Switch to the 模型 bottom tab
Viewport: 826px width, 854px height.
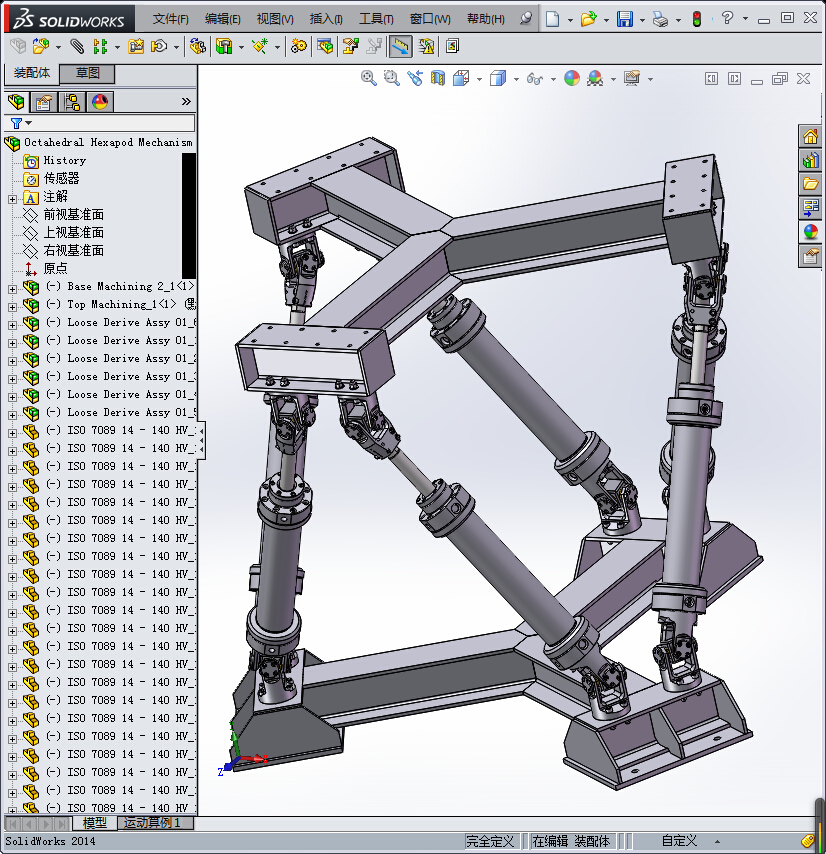94,822
